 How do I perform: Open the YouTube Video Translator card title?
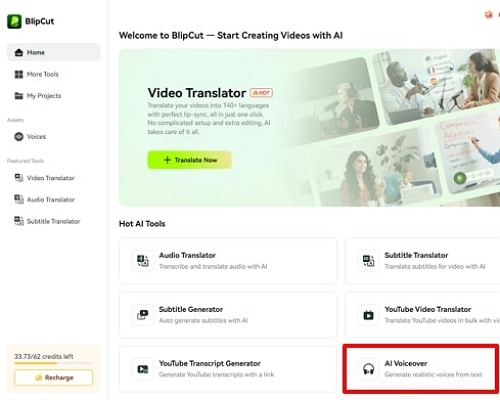point(428,309)
